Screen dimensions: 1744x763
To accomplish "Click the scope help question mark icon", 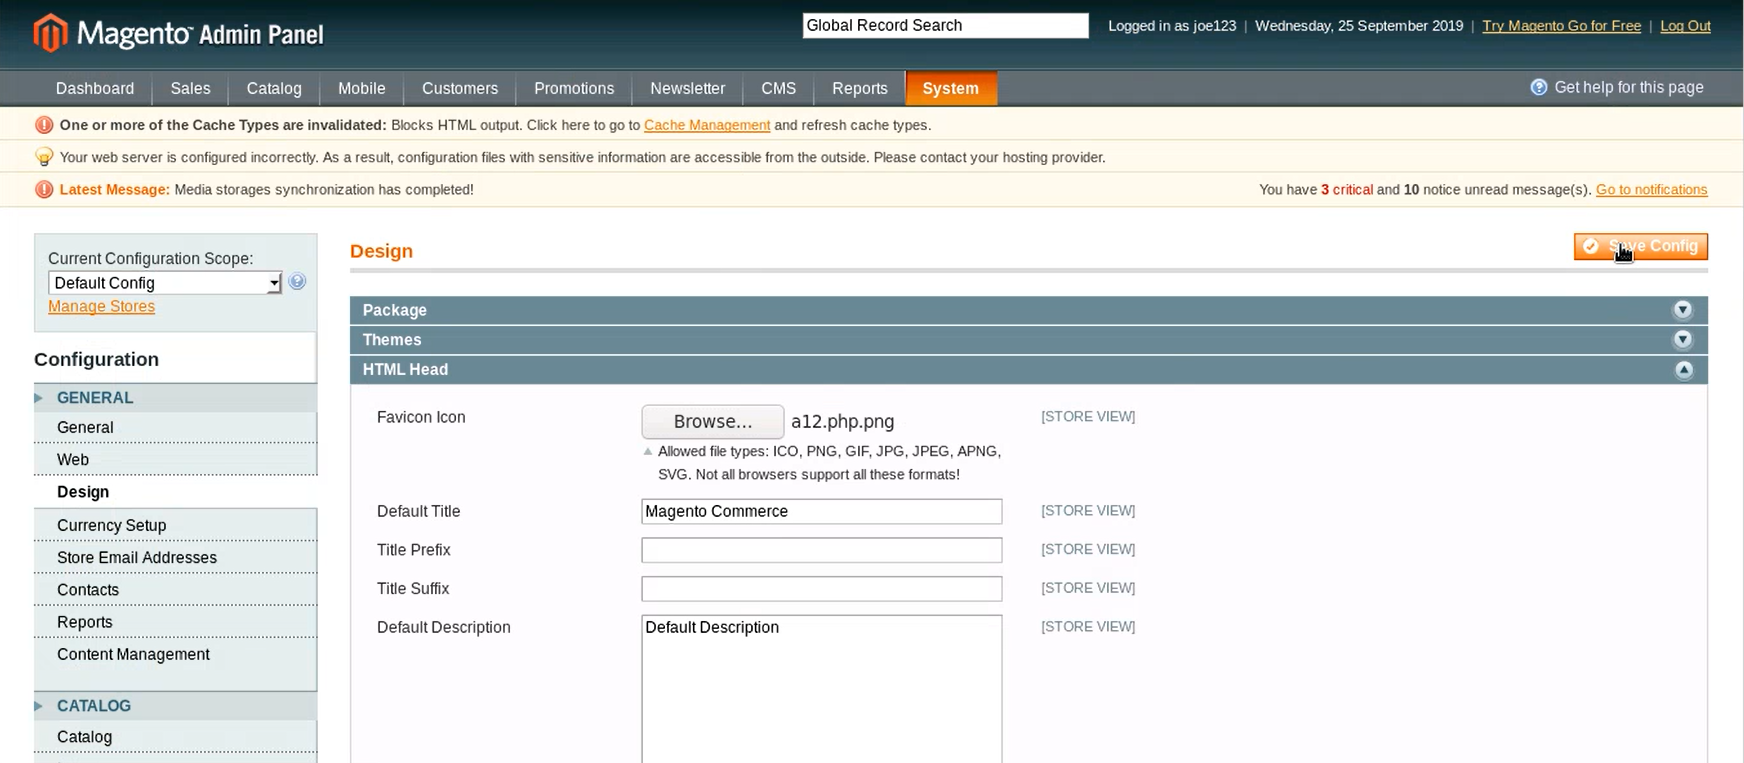I will pyautogui.click(x=297, y=282).
